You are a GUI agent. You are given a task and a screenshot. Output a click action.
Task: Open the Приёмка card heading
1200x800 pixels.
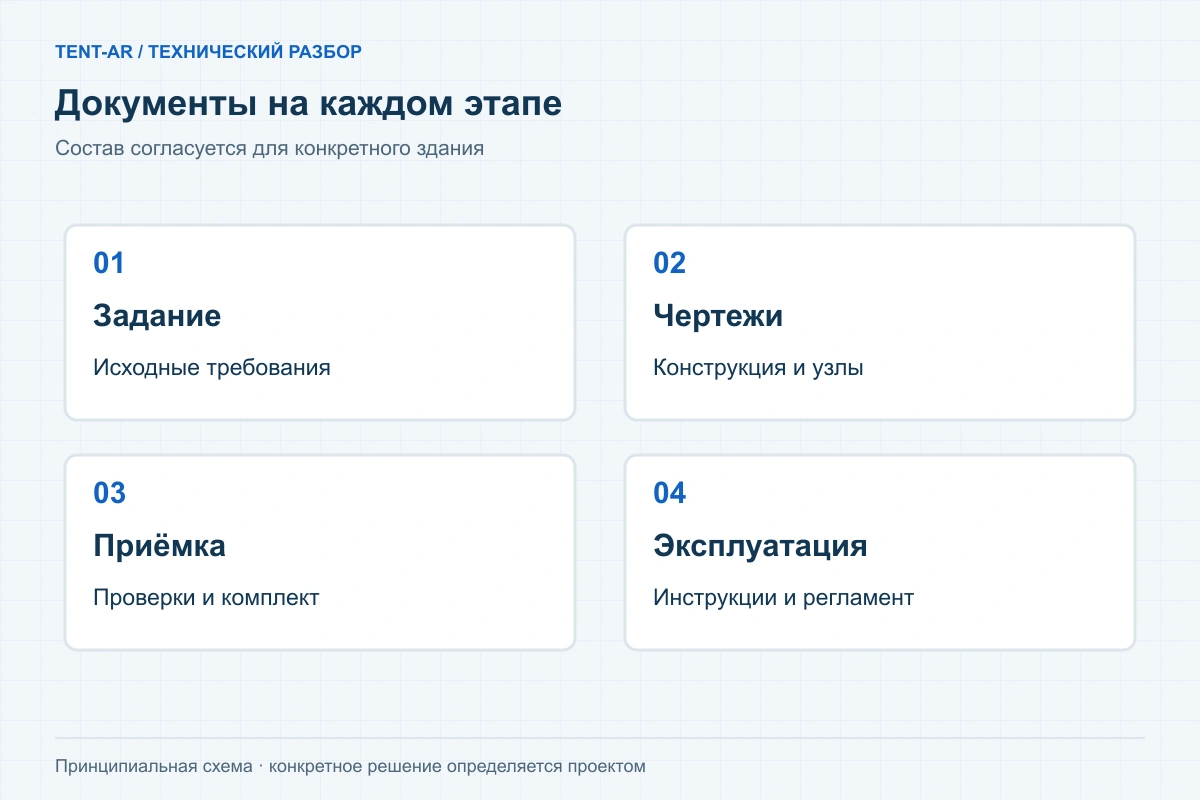[x=159, y=546]
